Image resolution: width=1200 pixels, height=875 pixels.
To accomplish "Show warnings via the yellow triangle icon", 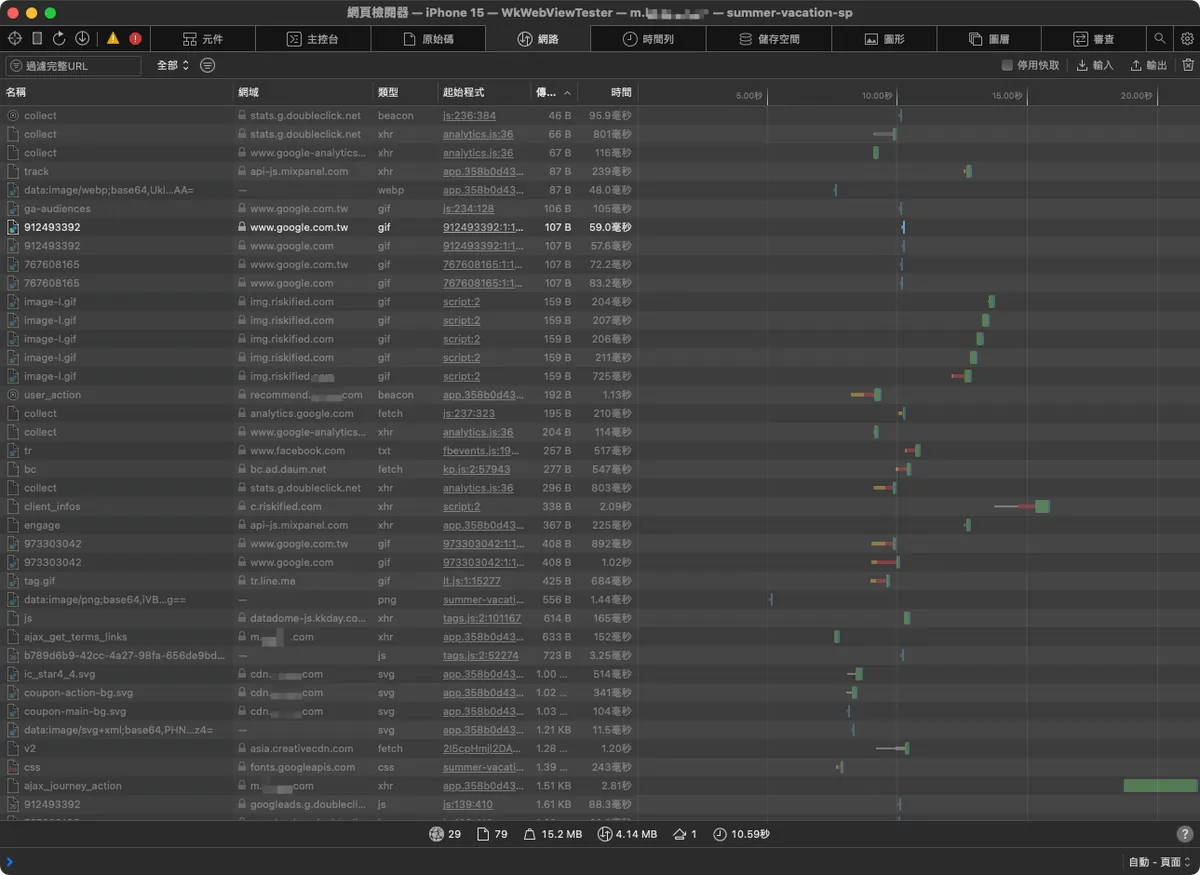I will tap(113, 39).
